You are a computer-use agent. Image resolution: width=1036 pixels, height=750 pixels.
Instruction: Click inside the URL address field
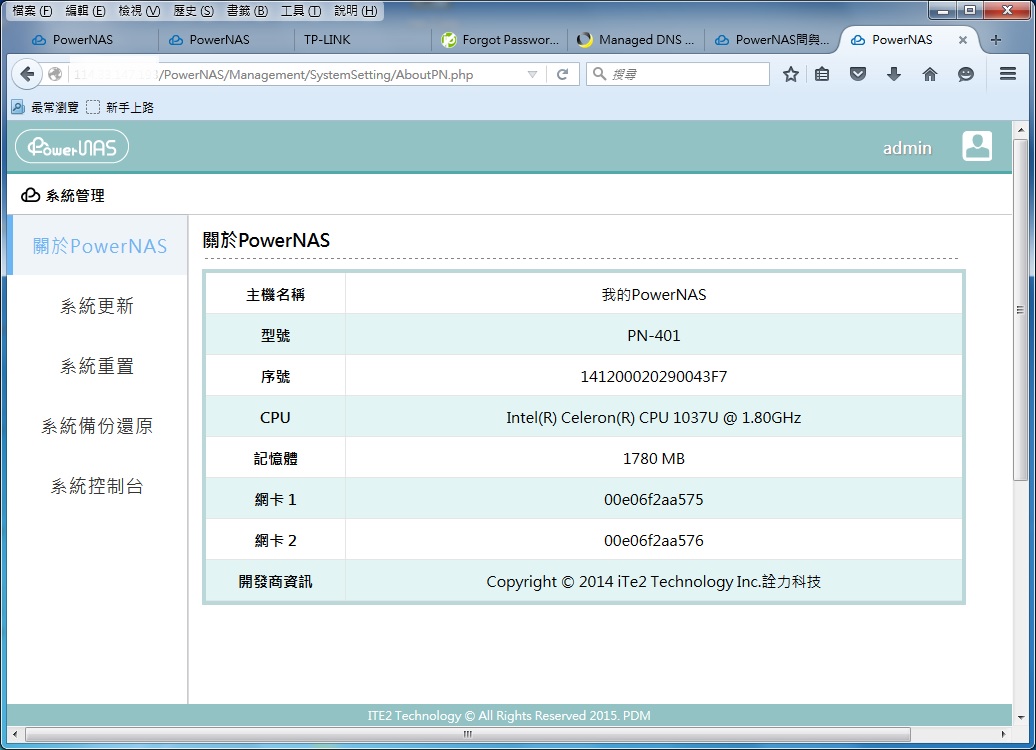tap(297, 74)
